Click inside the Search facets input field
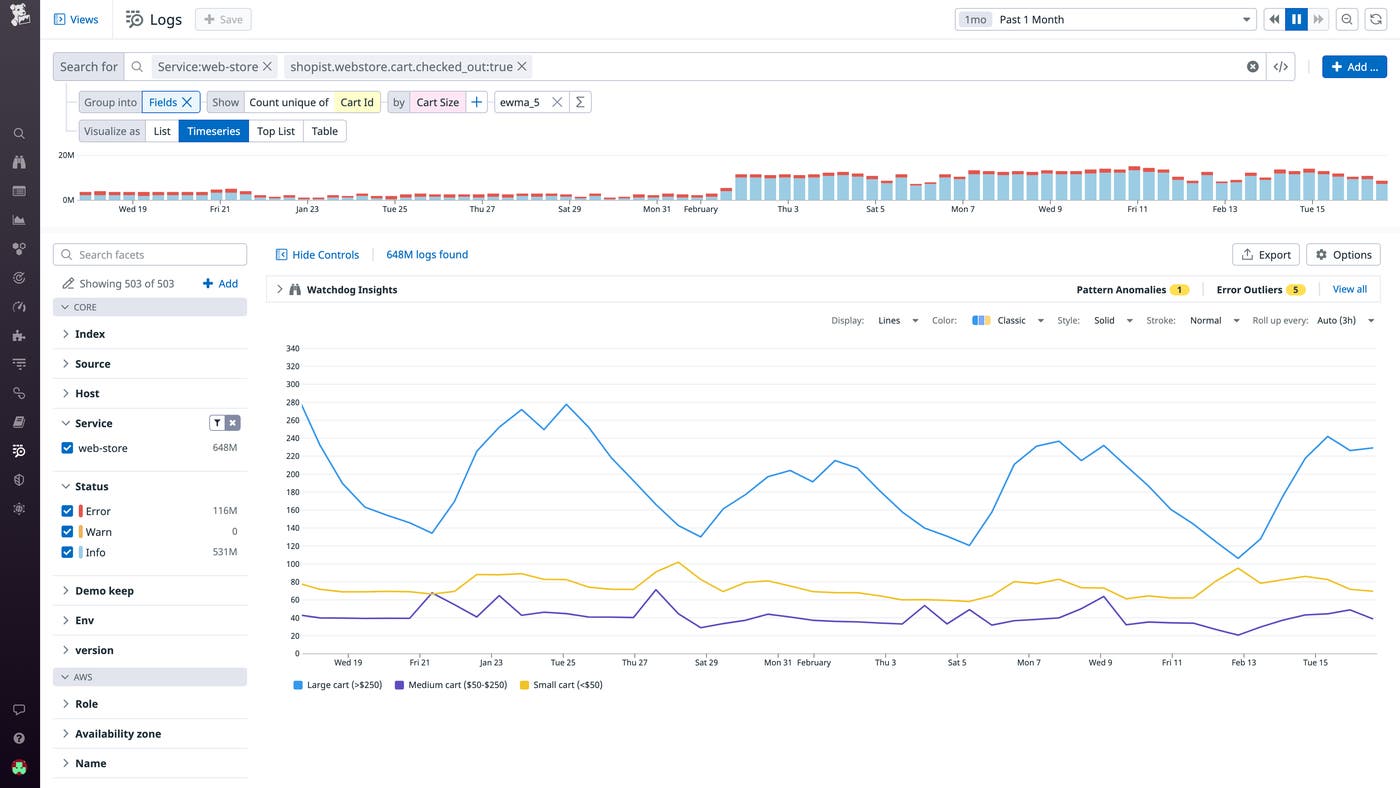1400x788 pixels. 150,254
